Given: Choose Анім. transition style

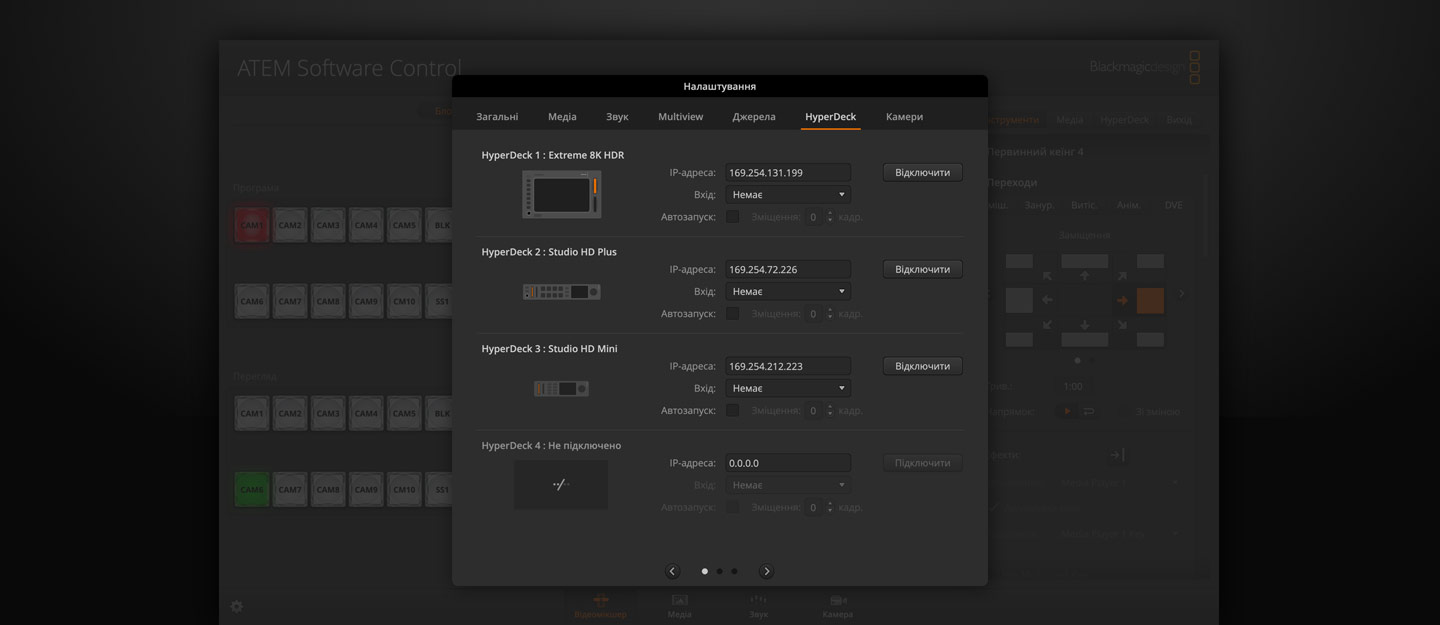Looking at the screenshot, I should point(1129,205).
